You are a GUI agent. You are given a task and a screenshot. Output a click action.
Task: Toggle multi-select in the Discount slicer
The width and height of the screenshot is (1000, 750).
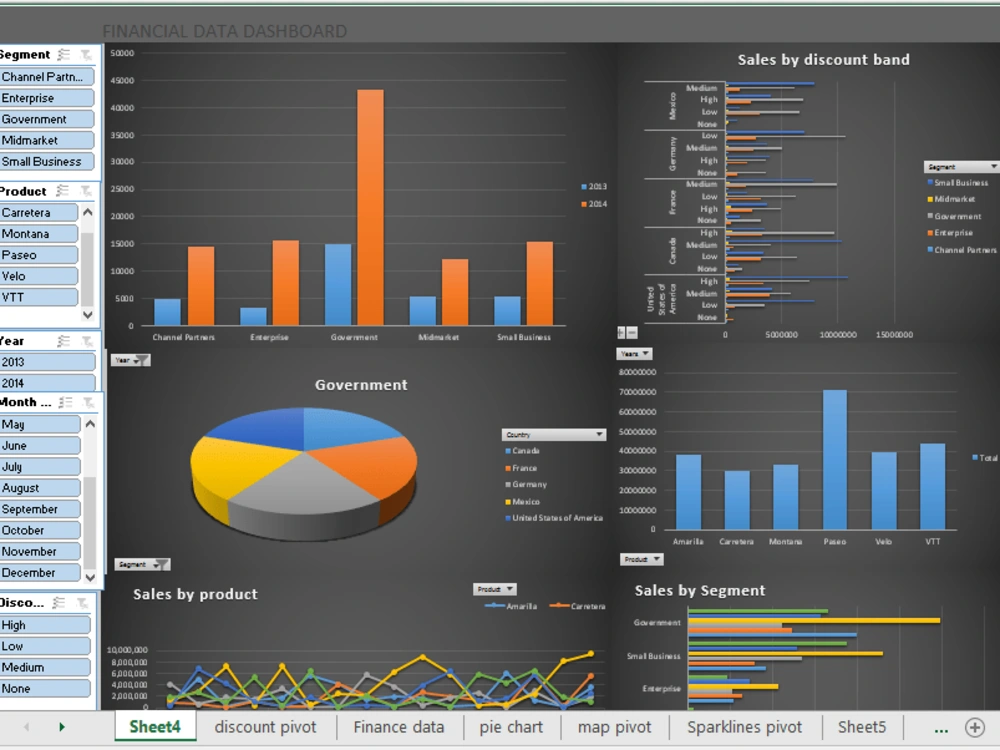click(x=59, y=603)
